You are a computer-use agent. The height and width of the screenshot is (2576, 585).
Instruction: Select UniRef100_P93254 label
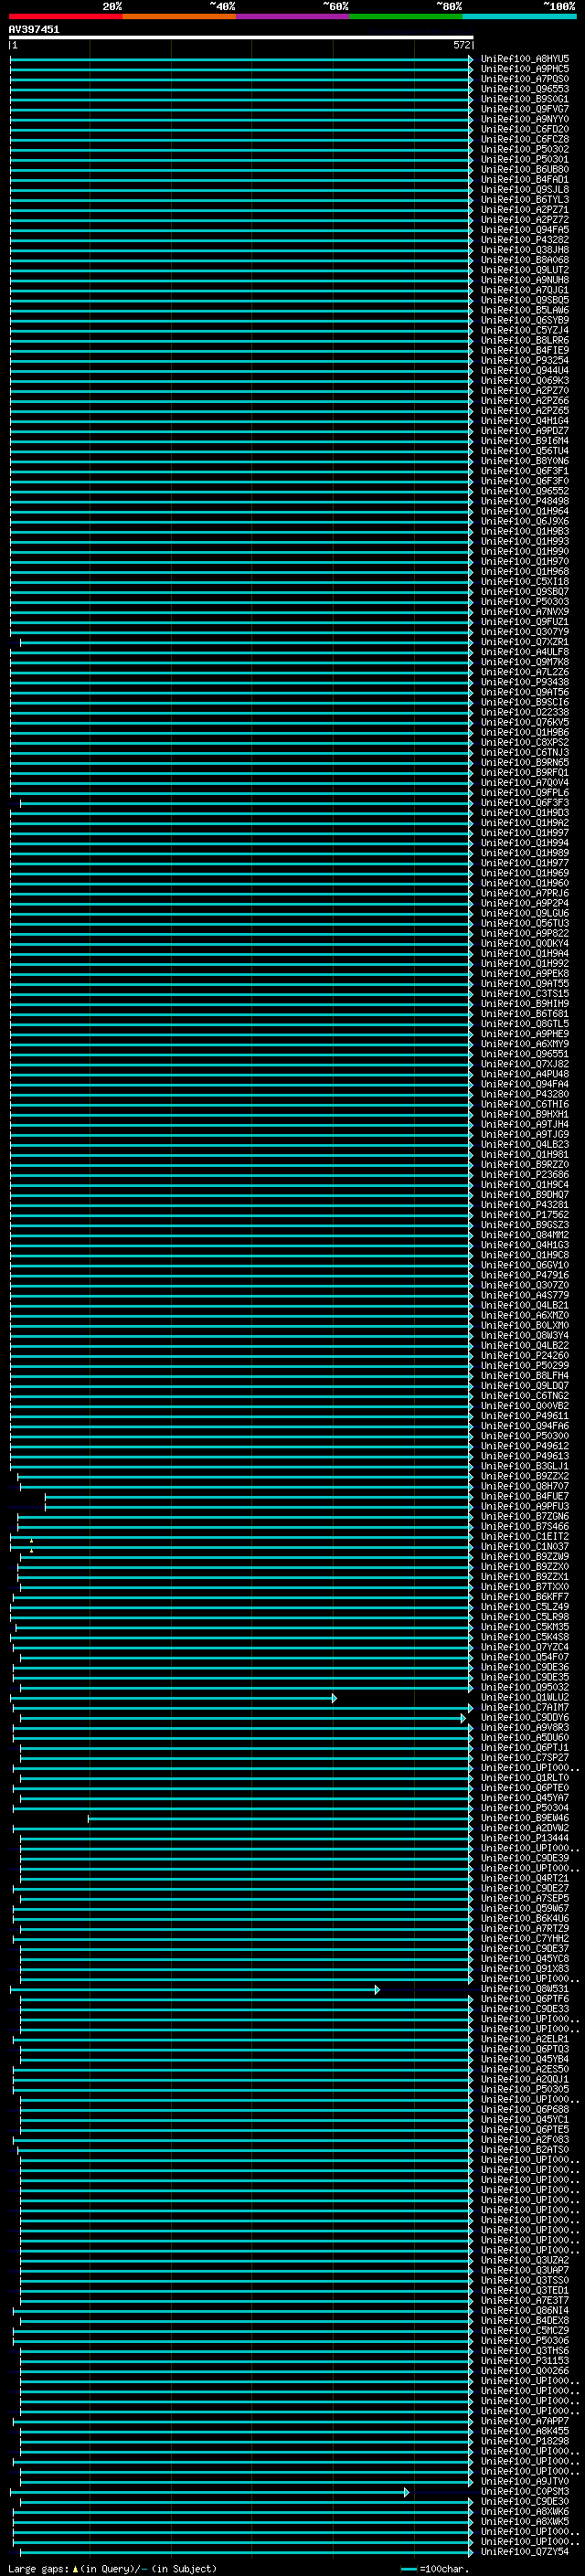tap(525, 360)
